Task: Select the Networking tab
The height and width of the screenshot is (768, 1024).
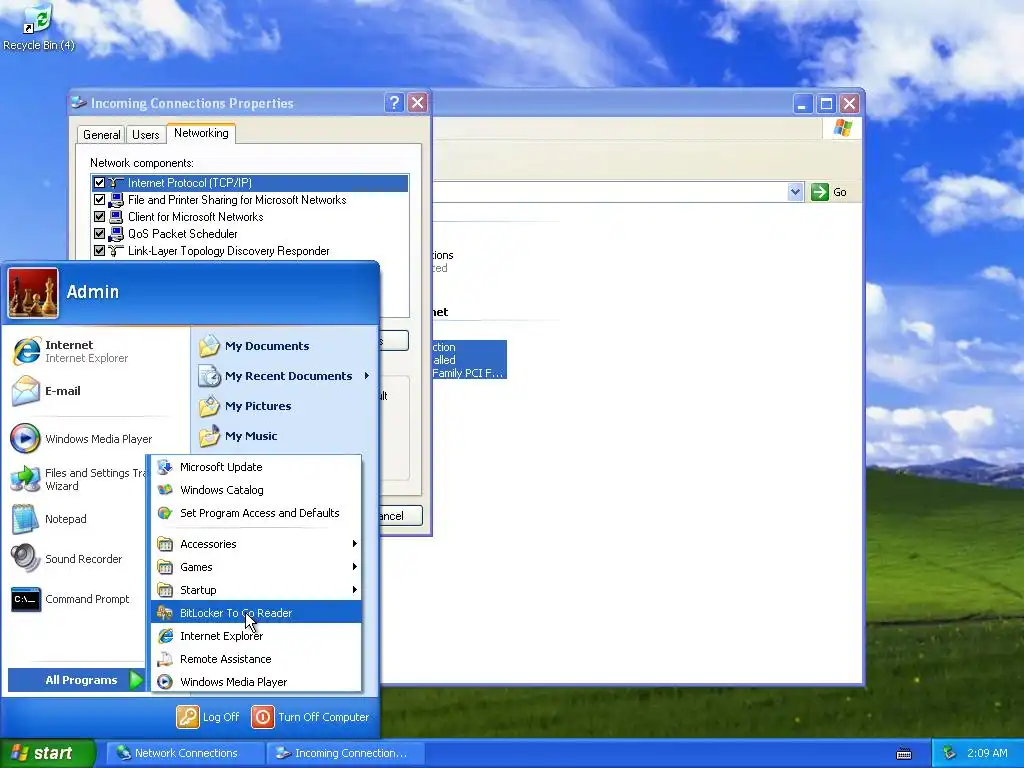Action: (x=201, y=133)
